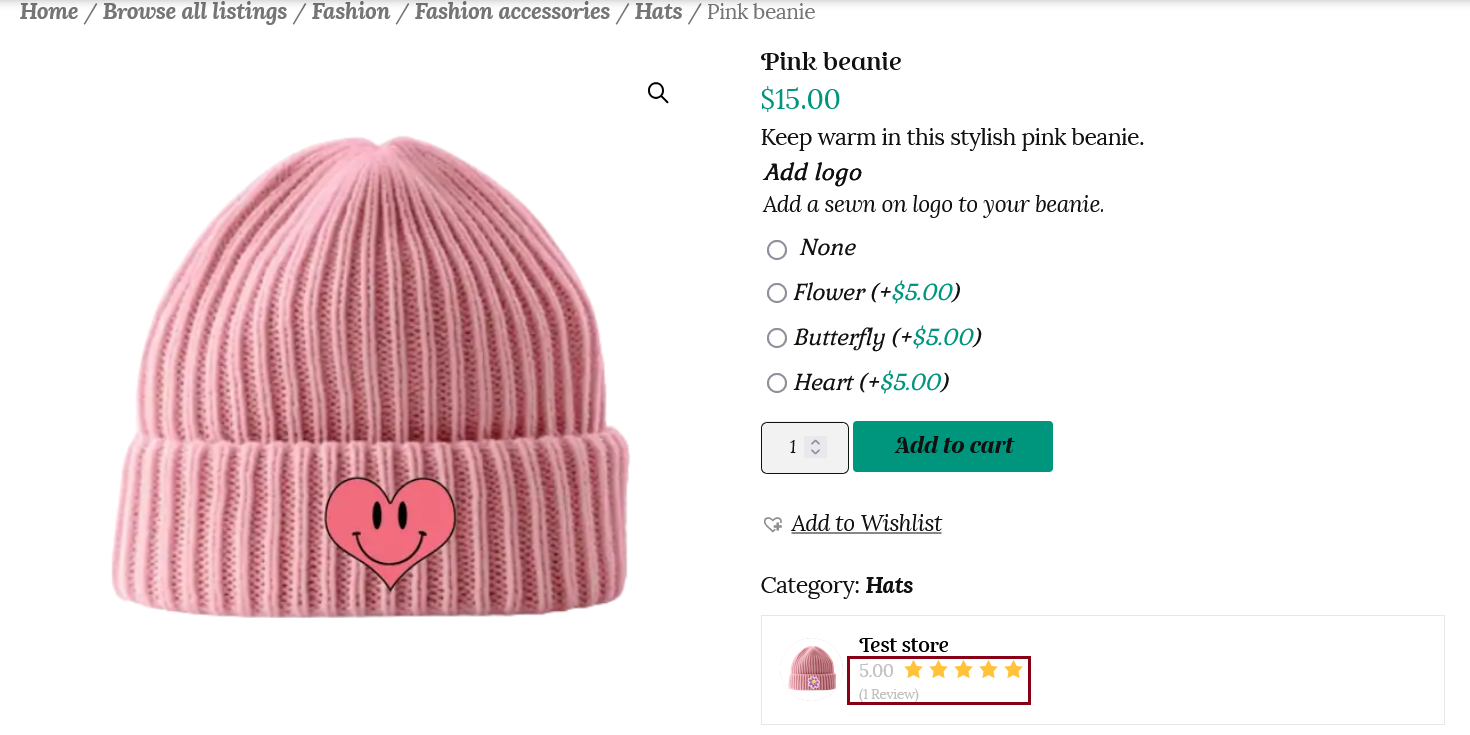Click the quantity input field
1470x735 pixels.
792,447
